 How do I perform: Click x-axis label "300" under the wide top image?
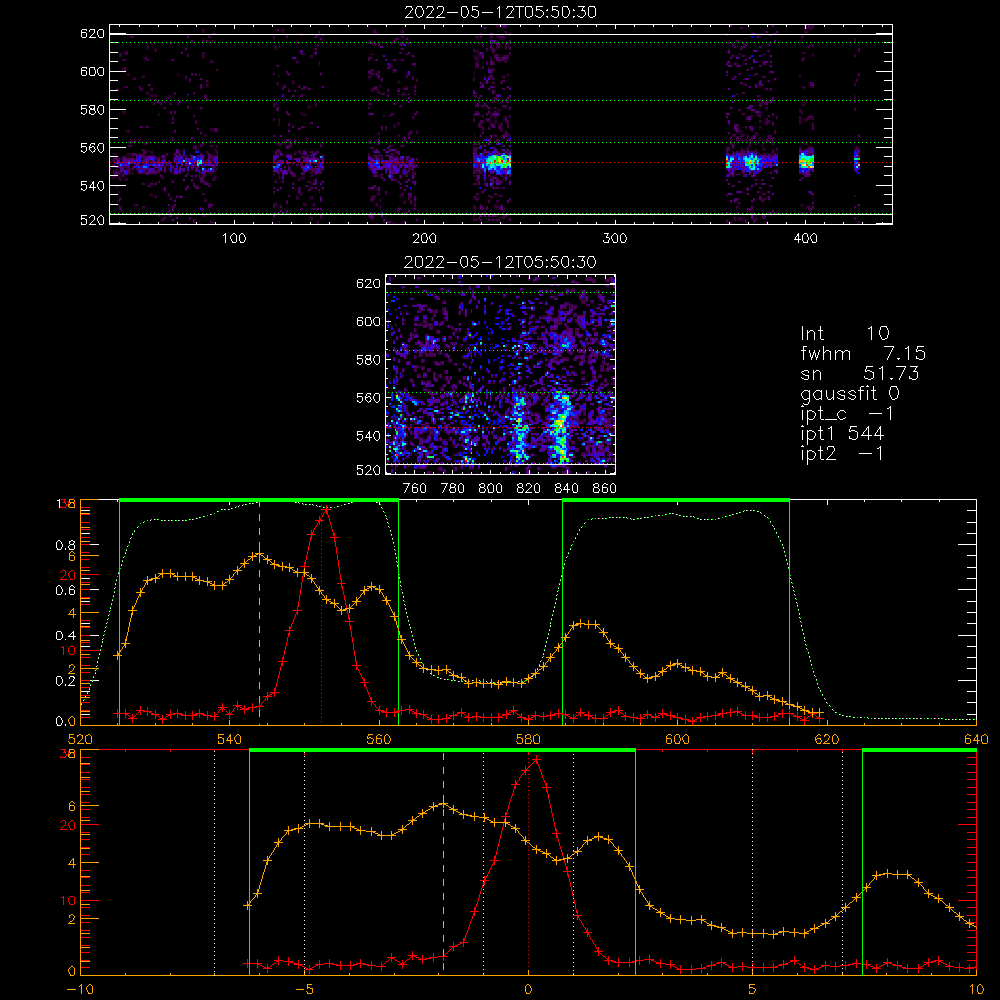[615, 239]
